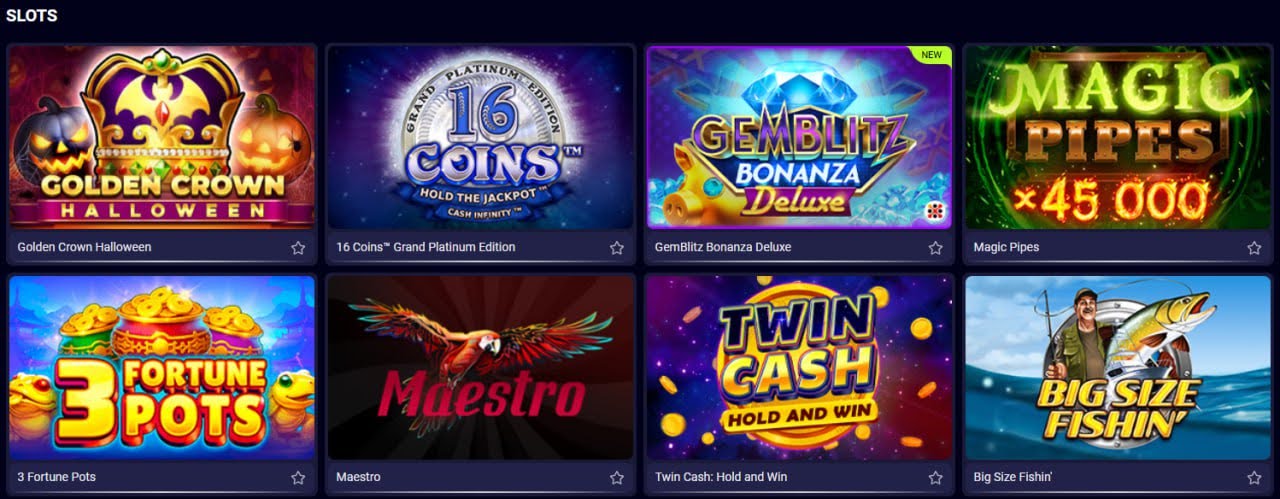The width and height of the screenshot is (1280, 499).
Task: Launch the Maestro parrot thumbnail
Action: click(481, 367)
